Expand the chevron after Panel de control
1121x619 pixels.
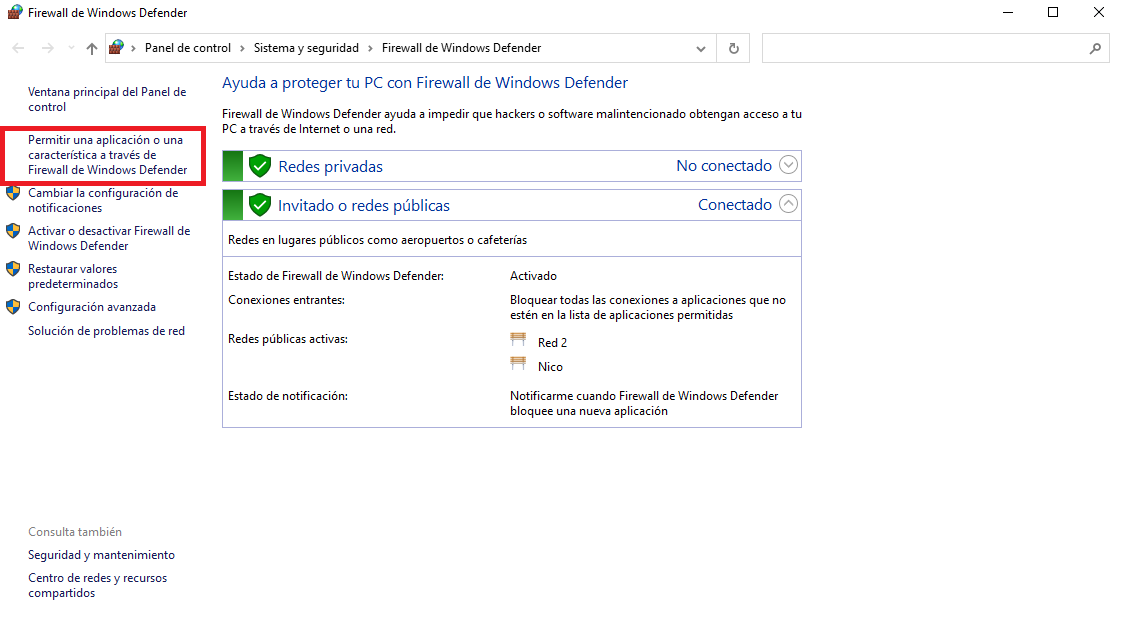point(242,48)
